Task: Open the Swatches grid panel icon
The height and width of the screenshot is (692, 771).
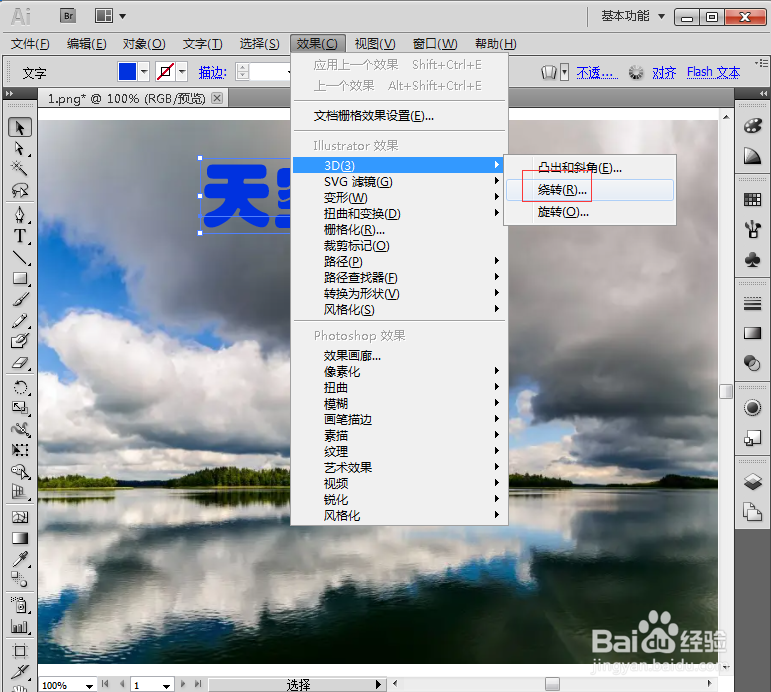Action: [752, 200]
